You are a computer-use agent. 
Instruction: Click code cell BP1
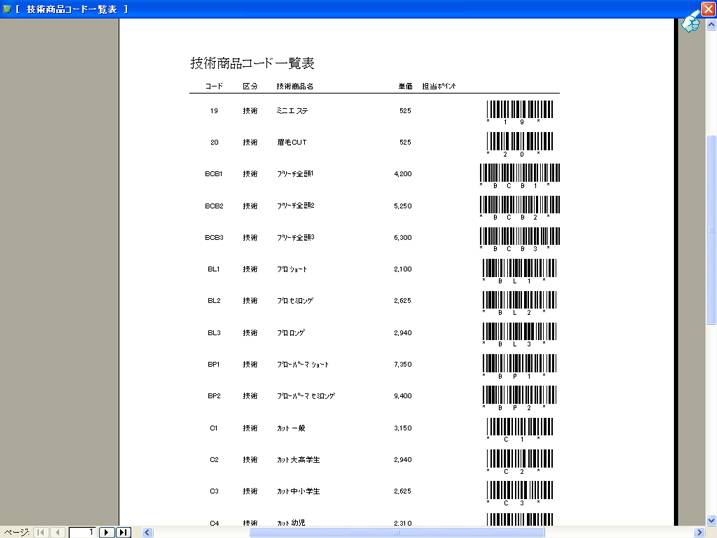(214, 364)
